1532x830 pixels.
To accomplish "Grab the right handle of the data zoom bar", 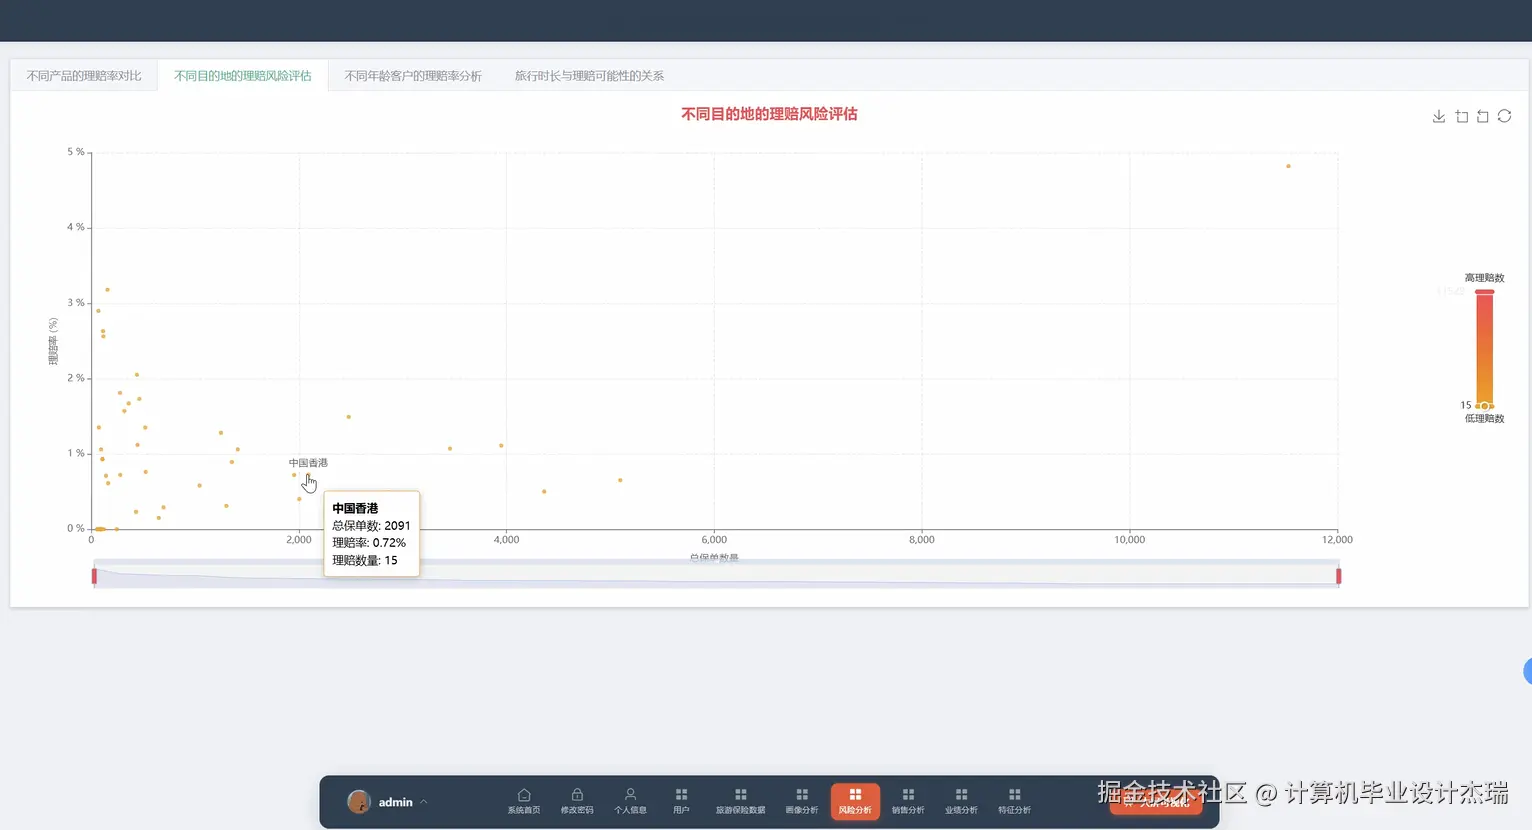I will (x=1338, y=576).
